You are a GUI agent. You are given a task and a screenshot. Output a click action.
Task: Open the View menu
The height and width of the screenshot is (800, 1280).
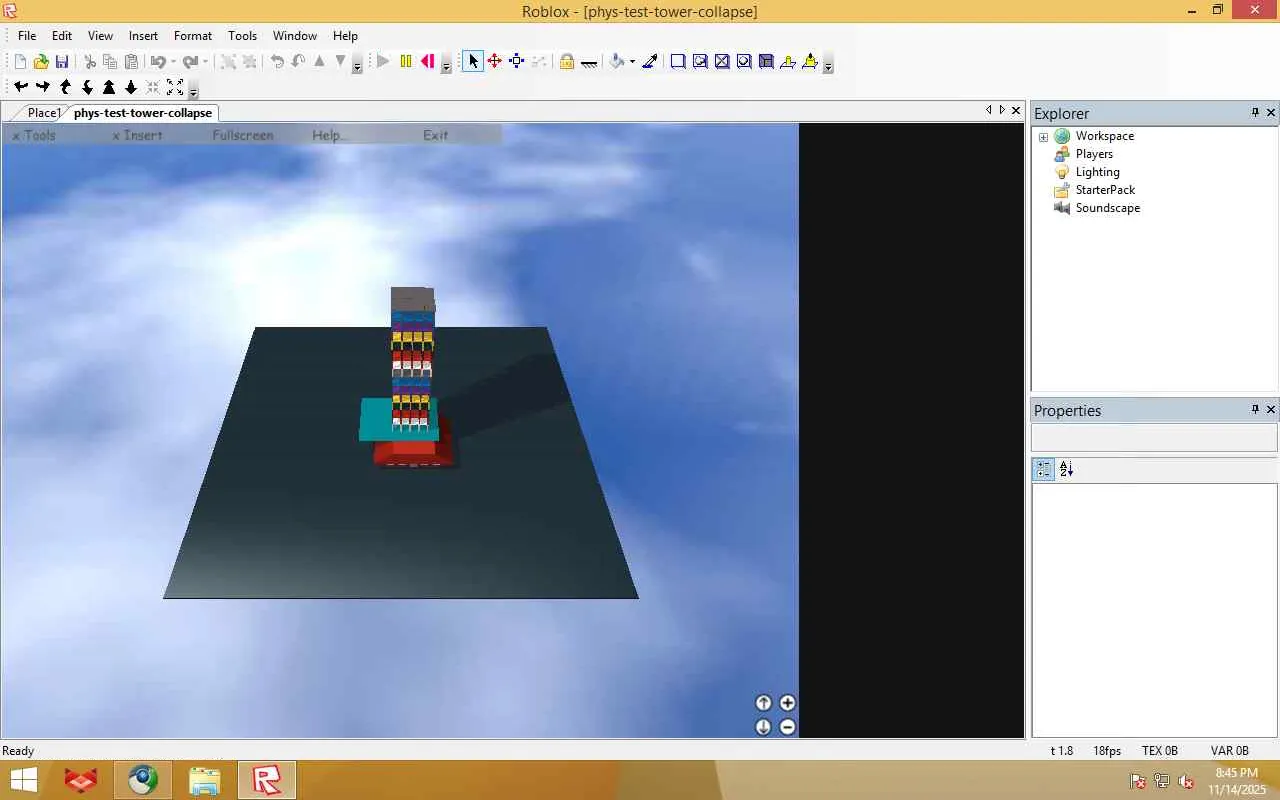pyautogui.click(x=100, y=36)
